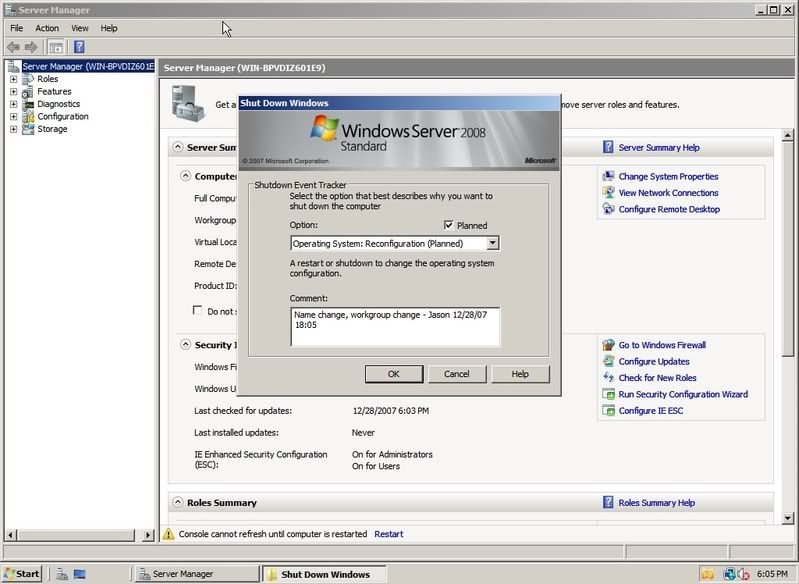799x584 pixels.
Task: Click the Diagnostics icon in the tree
Action: [28, 104]
